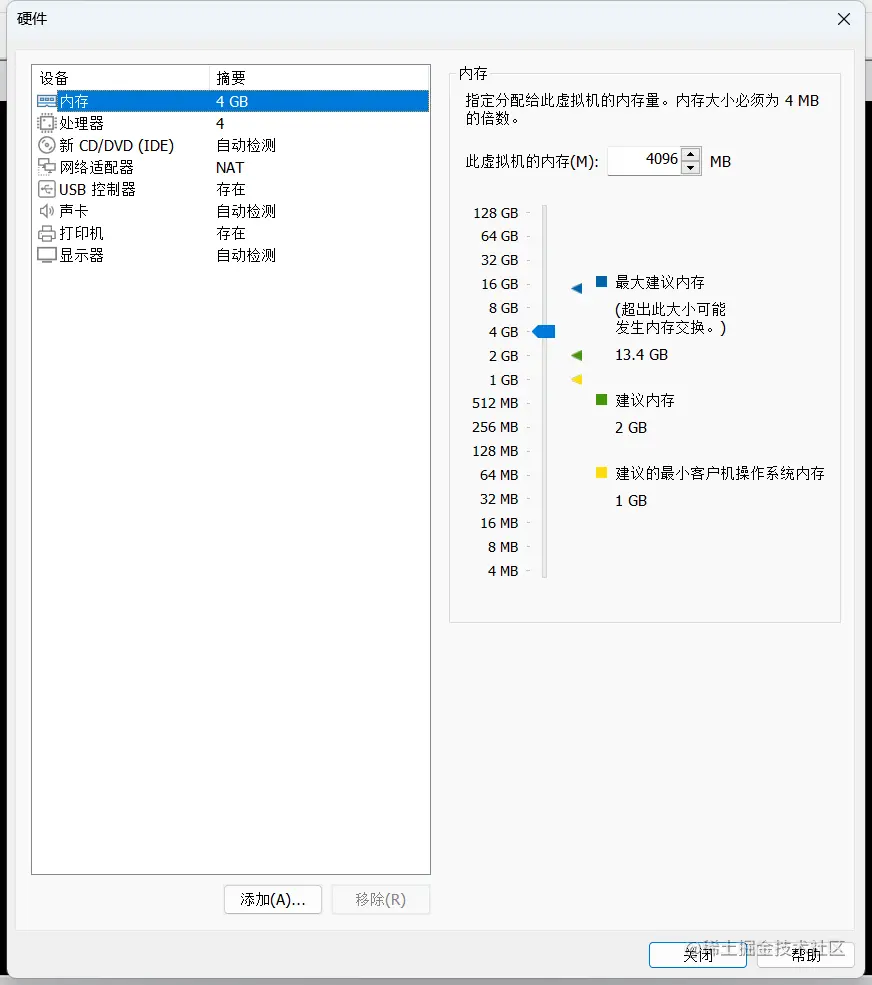872x985 pixels.
Task: Click the 8 GB slider label
Action: pyautogui.click(x=503, y=308)
